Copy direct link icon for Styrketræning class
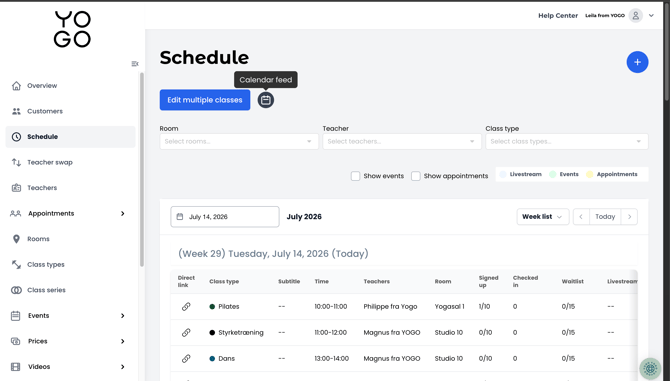 (x=186, y=332)
